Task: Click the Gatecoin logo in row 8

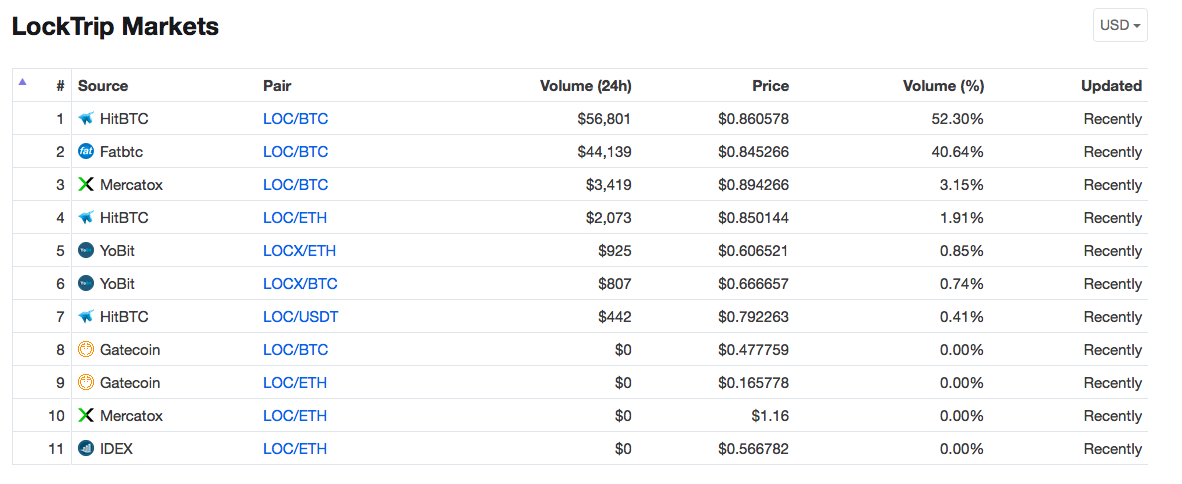Action: tap(86, 350)
